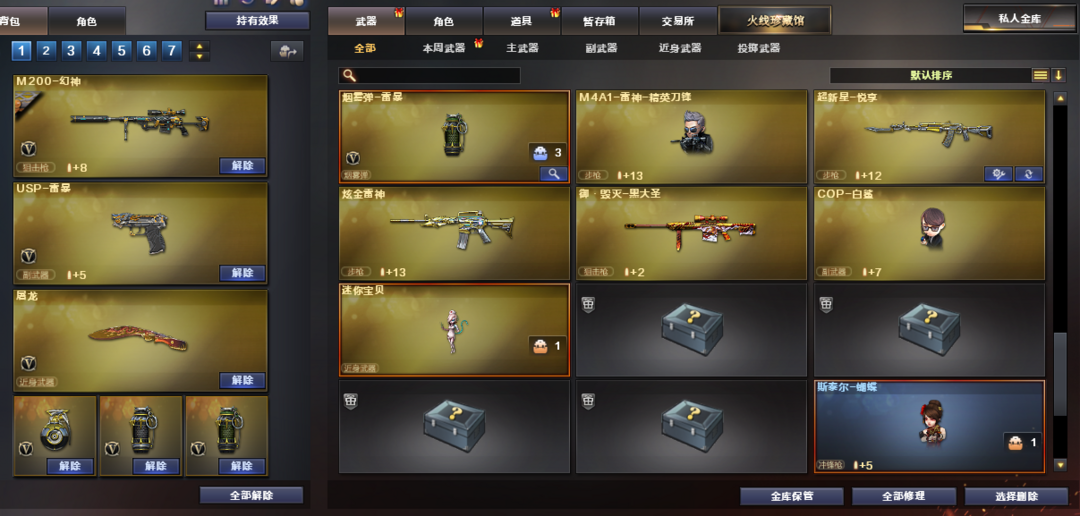Click the gear-wrench icon on 超新星-悦享 card
This screenshot has height=516, width=1080.
pyautogui.click(x=998, y=174)
